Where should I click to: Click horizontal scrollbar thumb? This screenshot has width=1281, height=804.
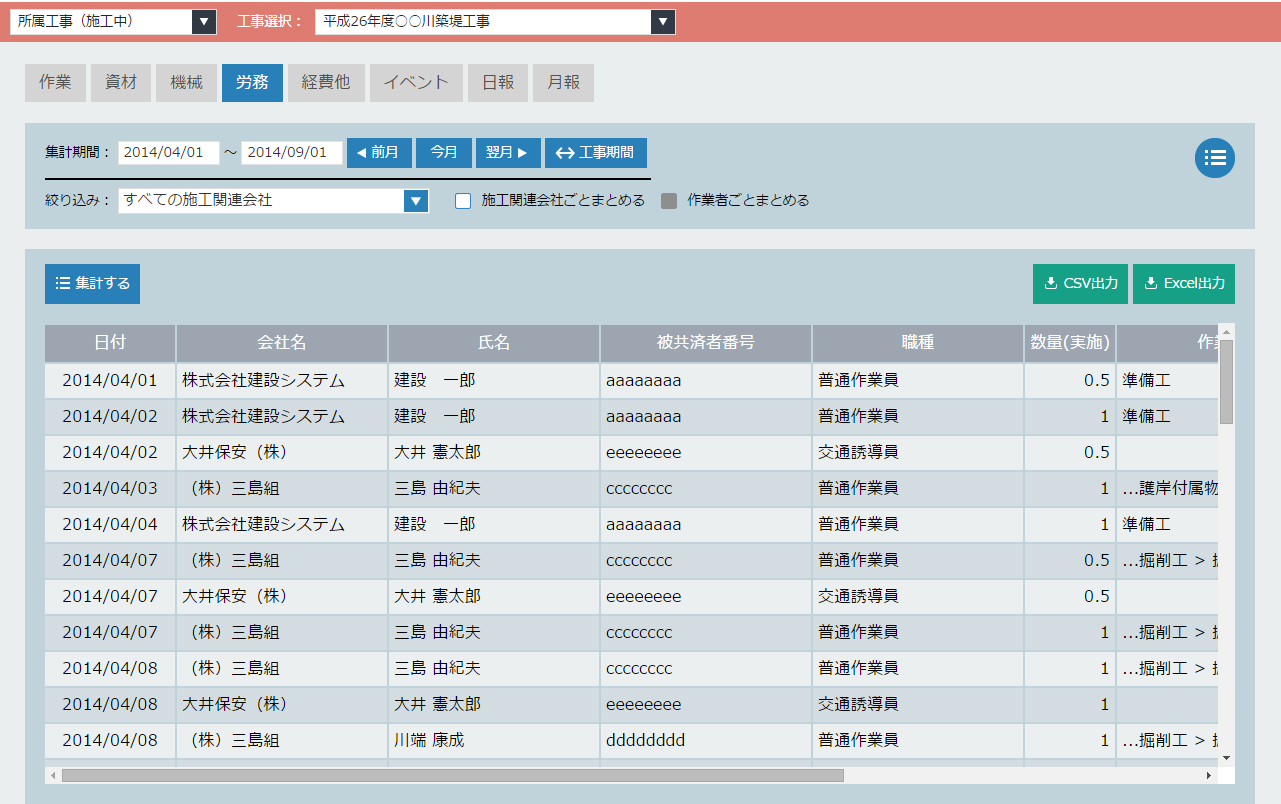pos(453,775)
